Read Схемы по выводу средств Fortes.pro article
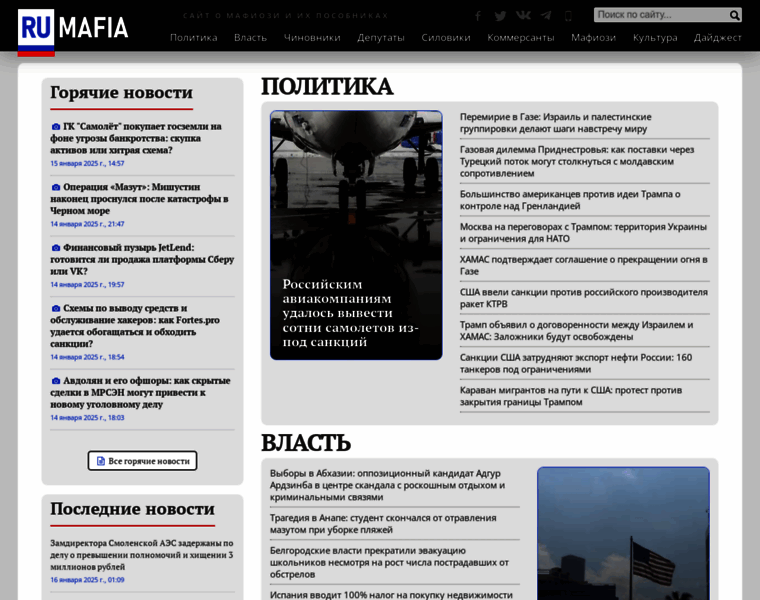Screen dimensions: 760x600 tap(135, 326)
